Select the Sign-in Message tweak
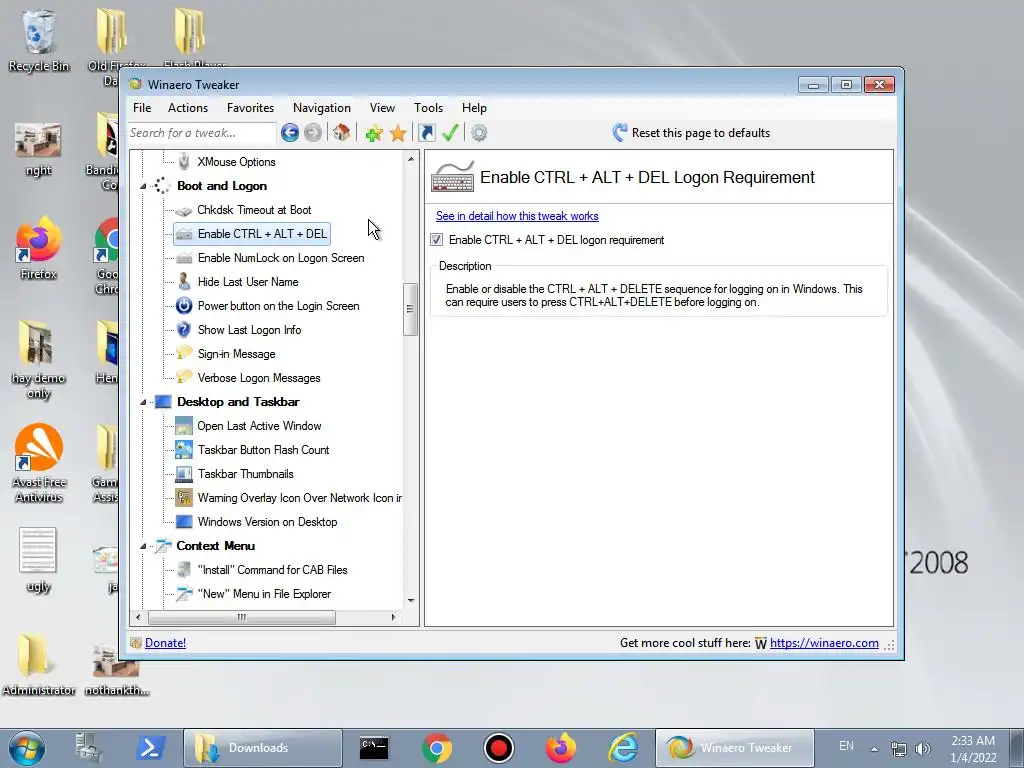The width and height of the screenshot is (1024, 768). coord(236,354)
